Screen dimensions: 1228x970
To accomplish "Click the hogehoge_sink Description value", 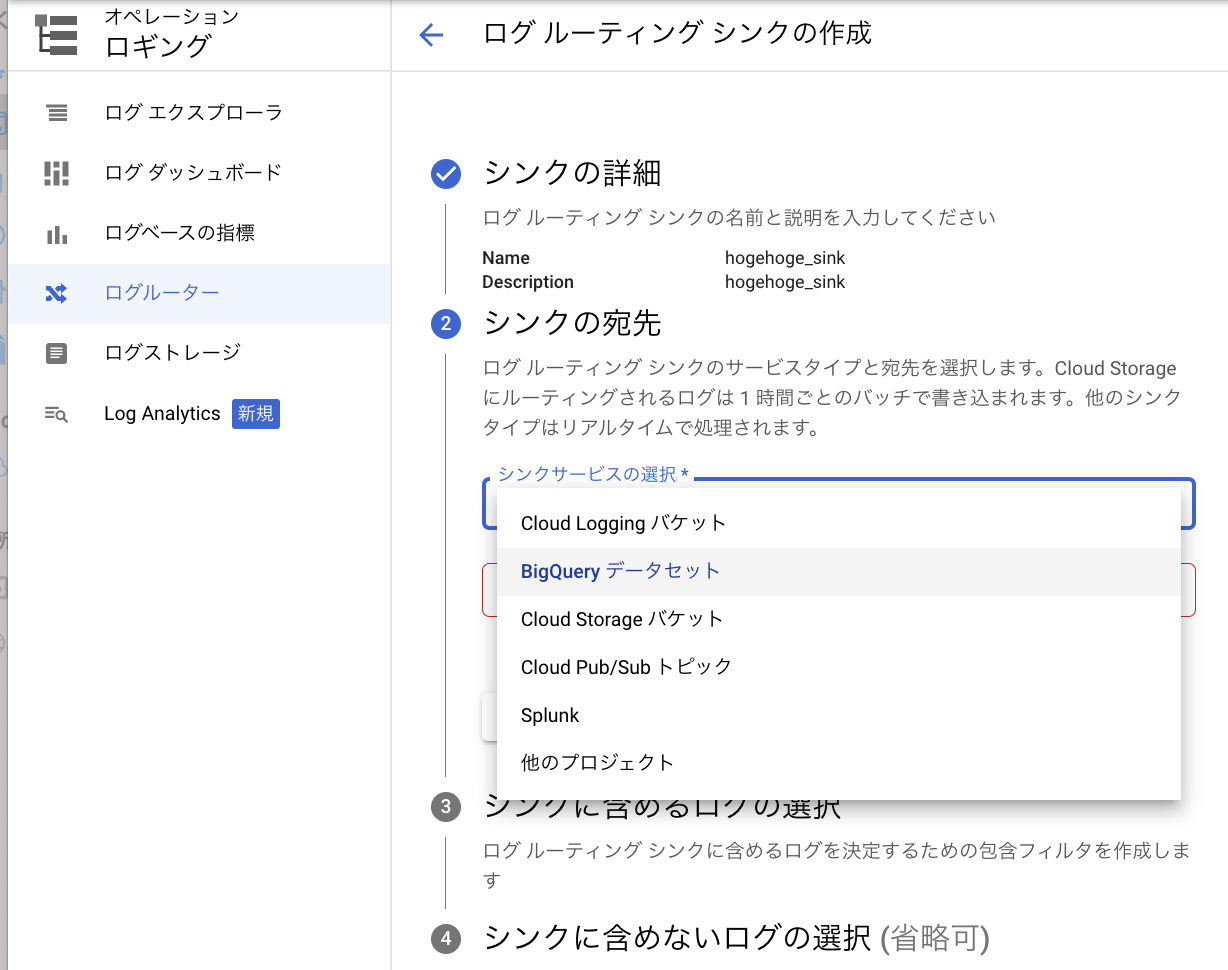I will pyautogui.click(x=785, y=282).
